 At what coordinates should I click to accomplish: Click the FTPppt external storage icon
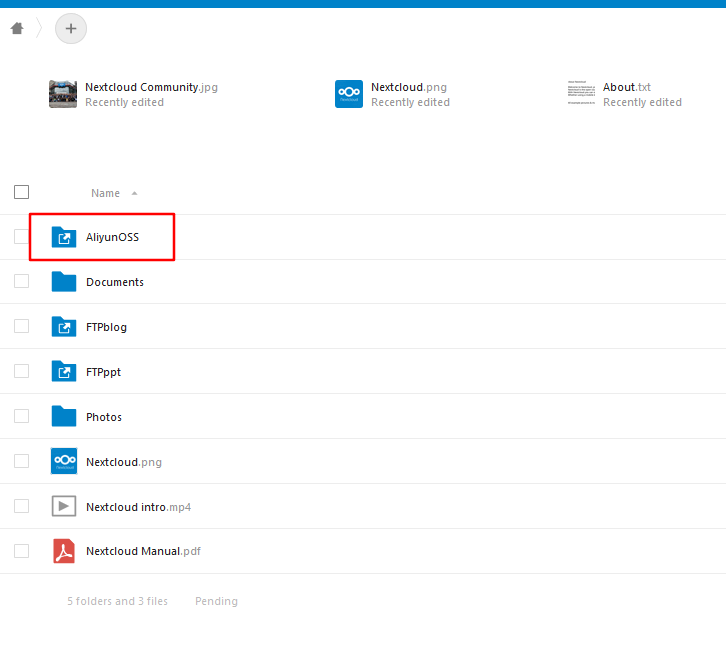[64, 372]
